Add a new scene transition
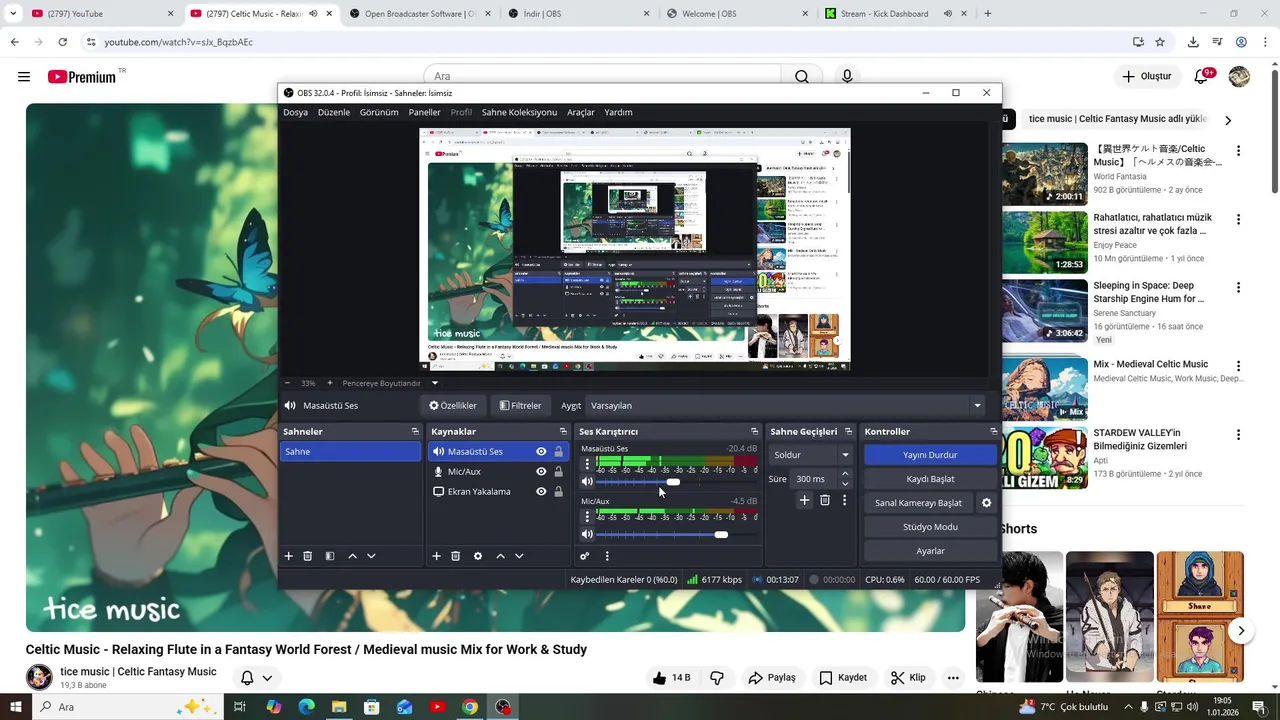1280x720 pixels. point(804,500)
